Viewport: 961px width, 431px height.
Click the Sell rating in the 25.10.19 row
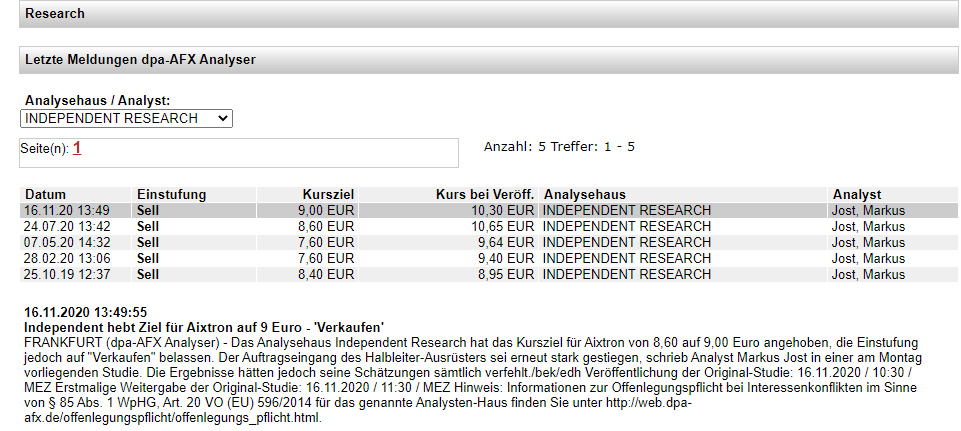tap(148, 274)
